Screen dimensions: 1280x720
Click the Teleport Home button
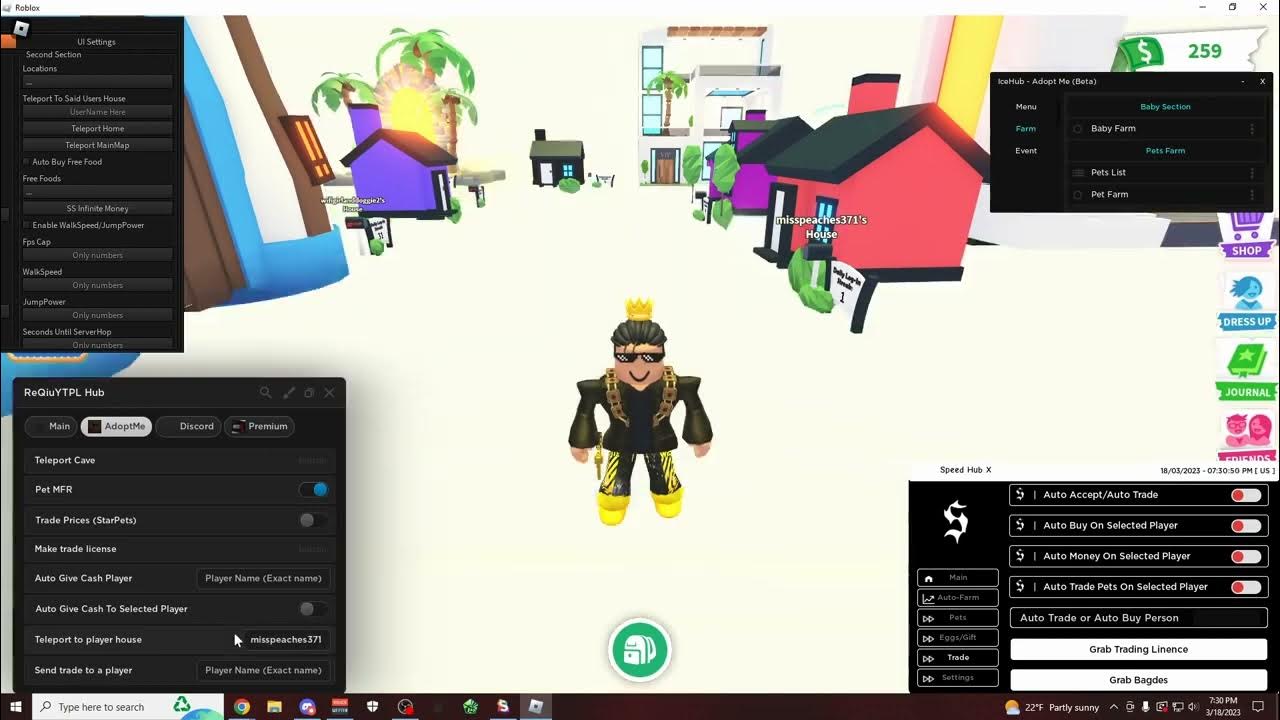click(x=98, y=129)
